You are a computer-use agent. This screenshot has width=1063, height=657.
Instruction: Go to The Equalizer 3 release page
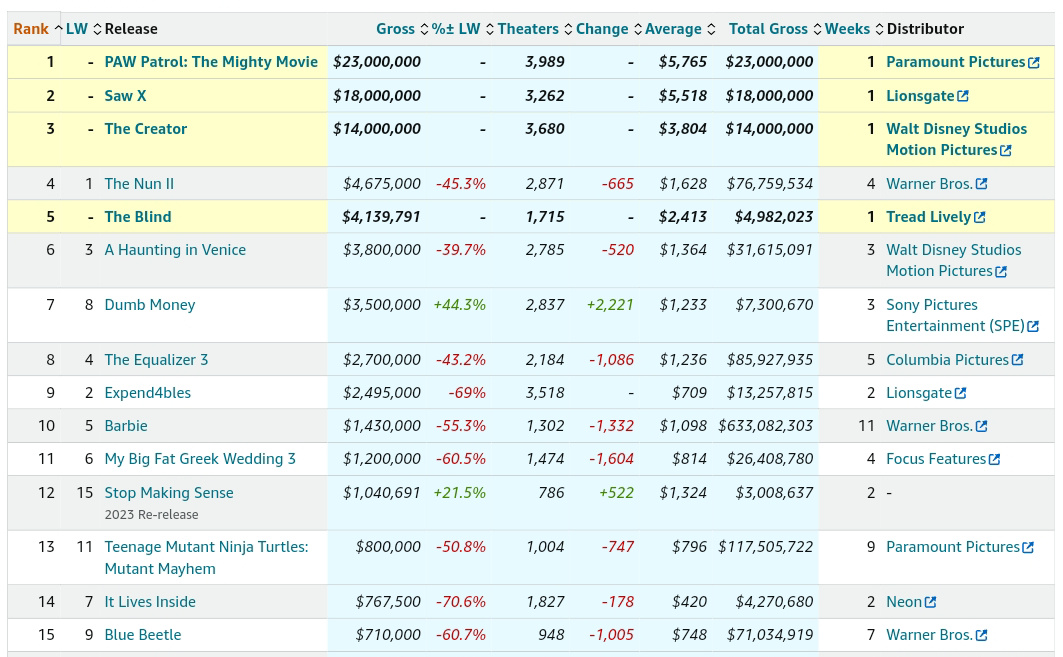coord(156,360)
